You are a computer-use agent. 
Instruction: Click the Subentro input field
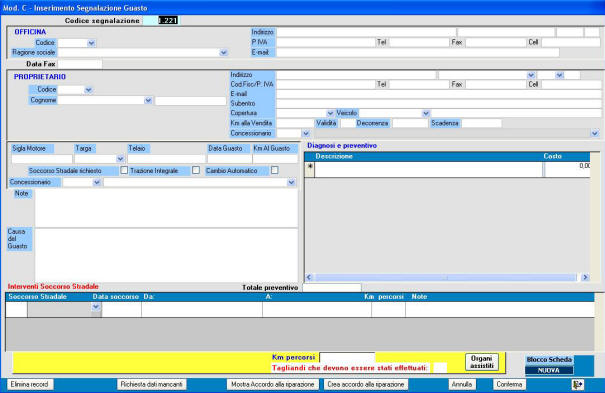tap(439, 104)
